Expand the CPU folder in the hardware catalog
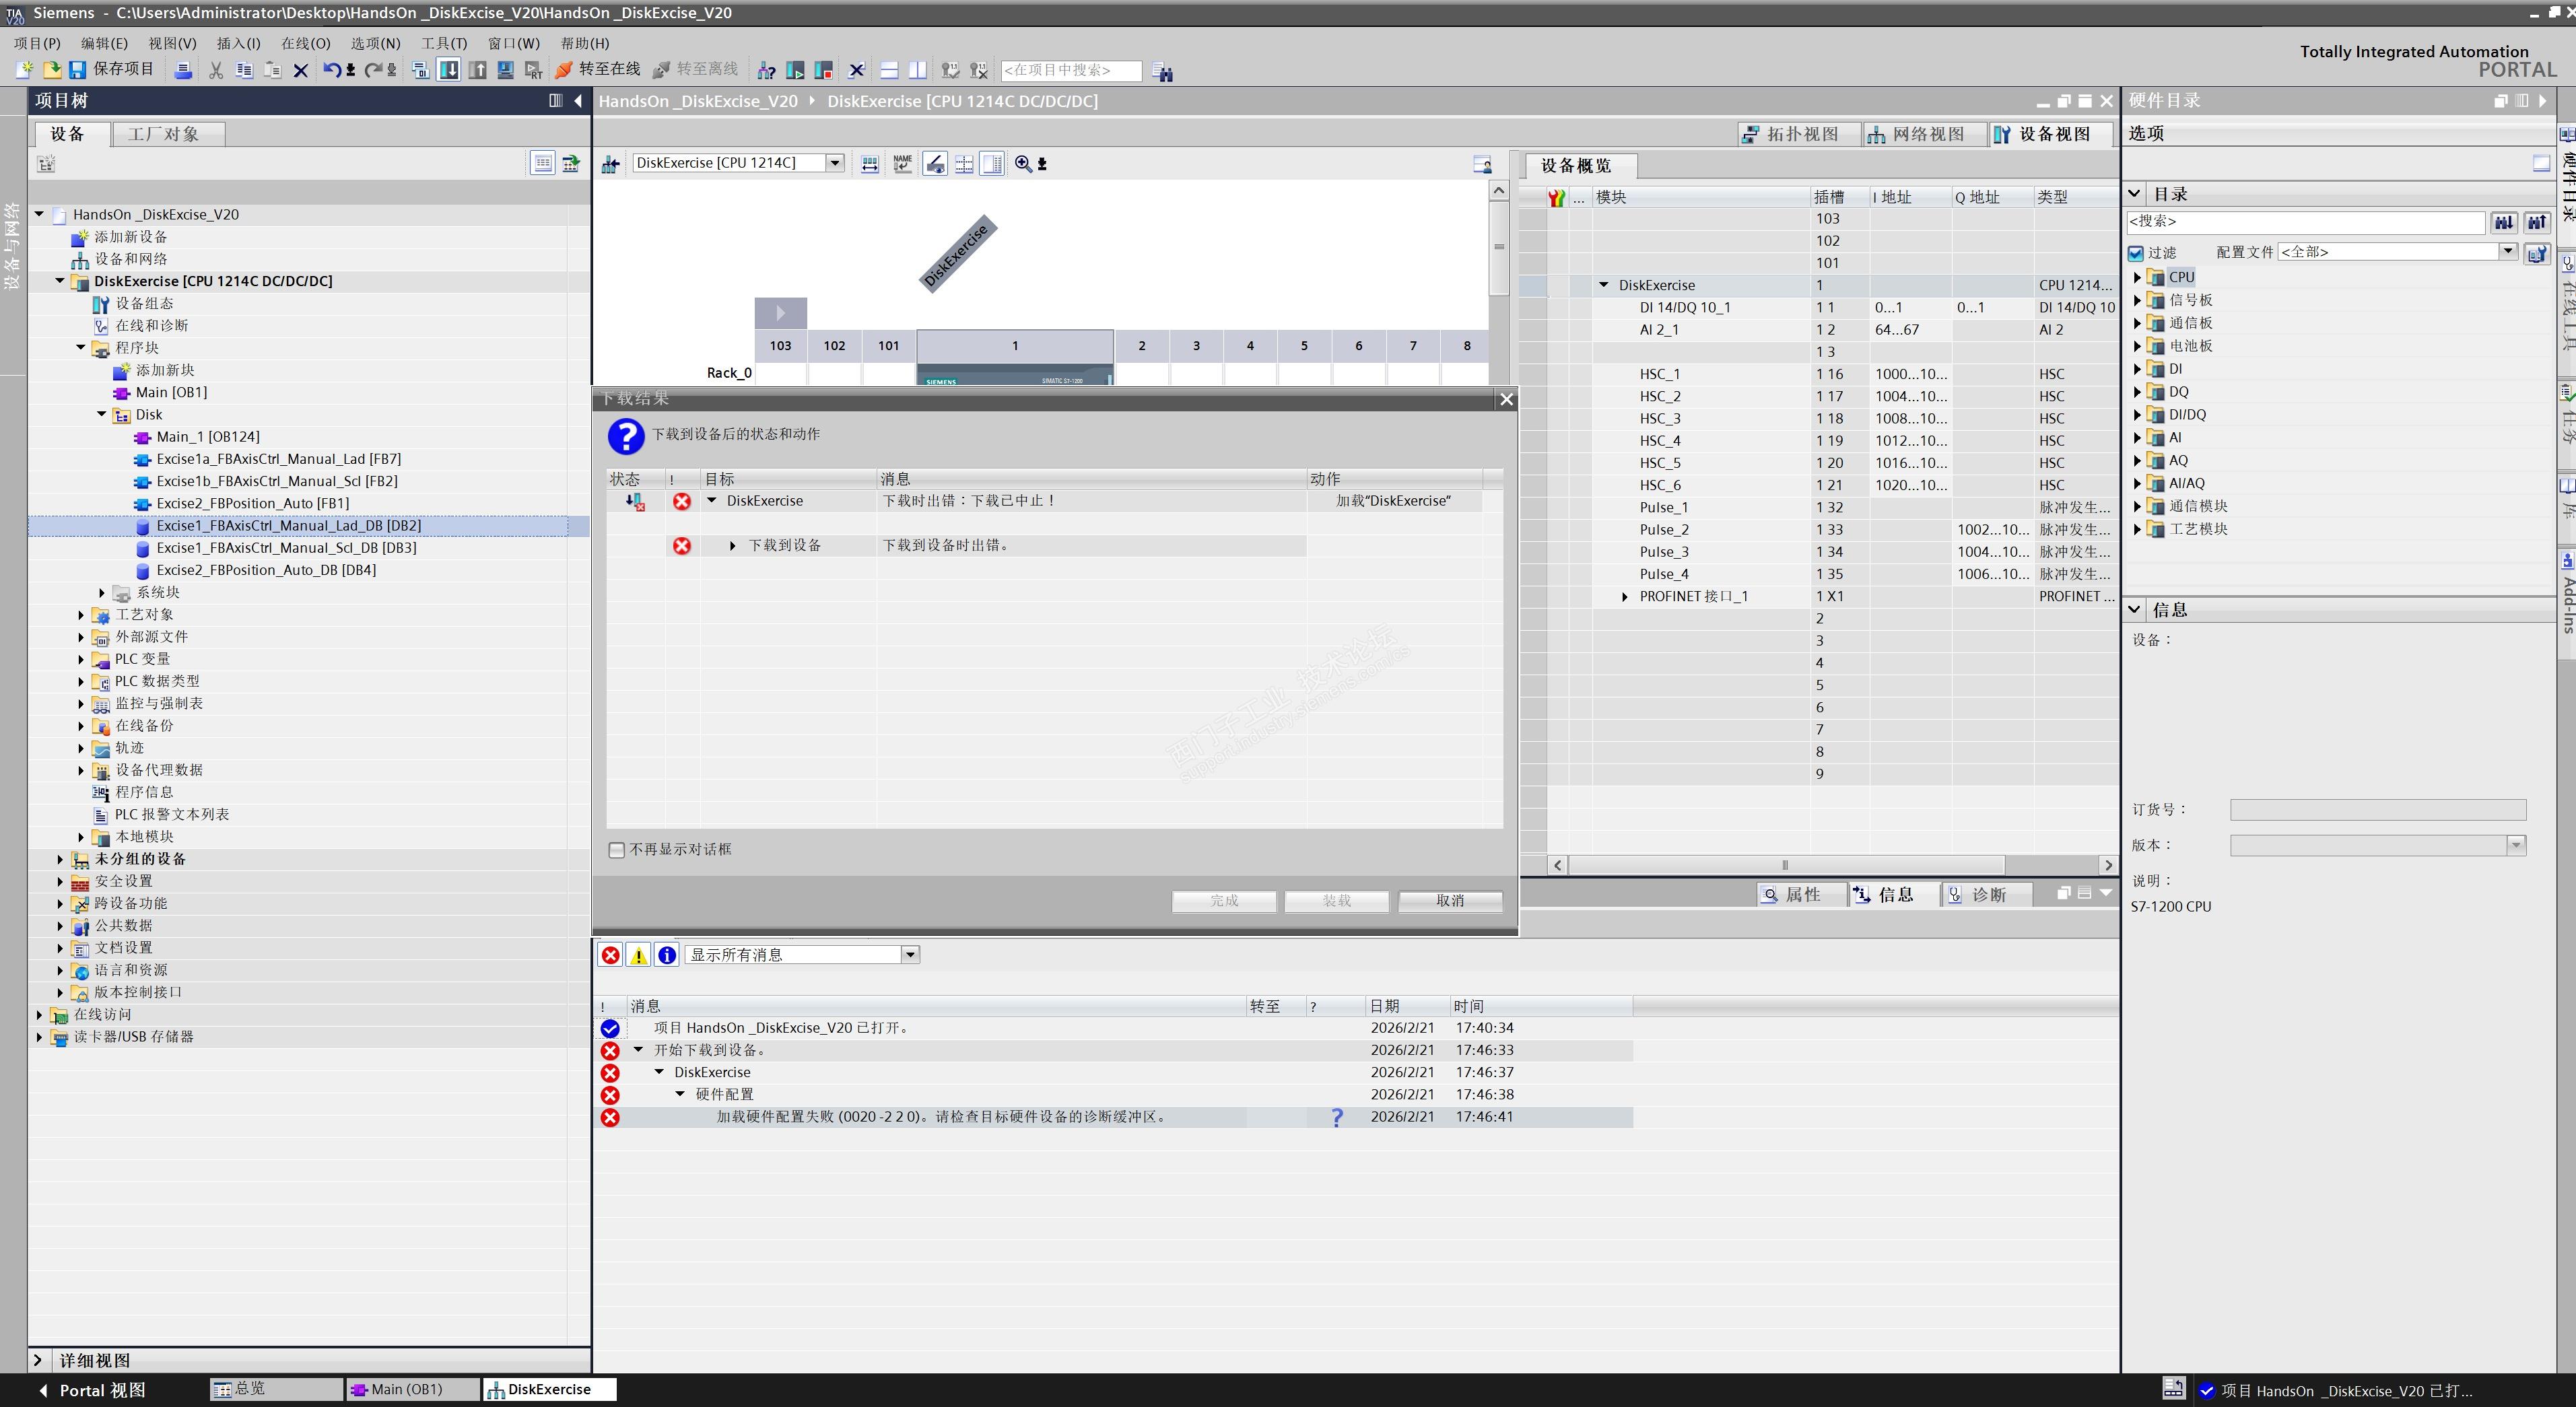This screenshot has height=1407, width=2576. (x=2138, y=277)
